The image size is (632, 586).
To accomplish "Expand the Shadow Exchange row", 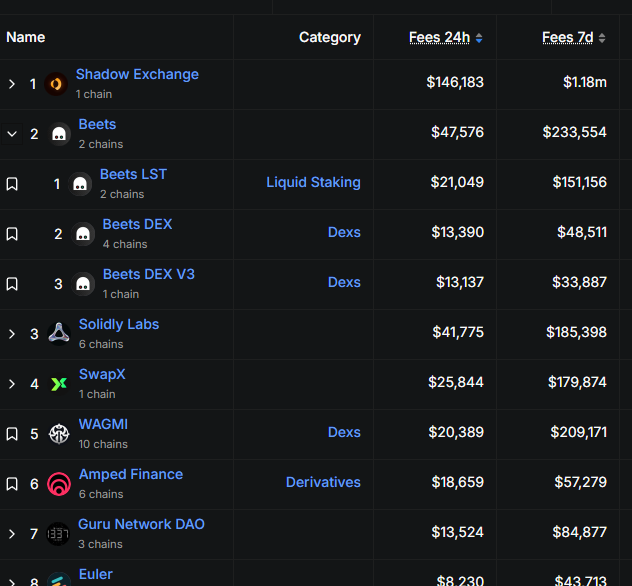I will (x=12, y=84).
